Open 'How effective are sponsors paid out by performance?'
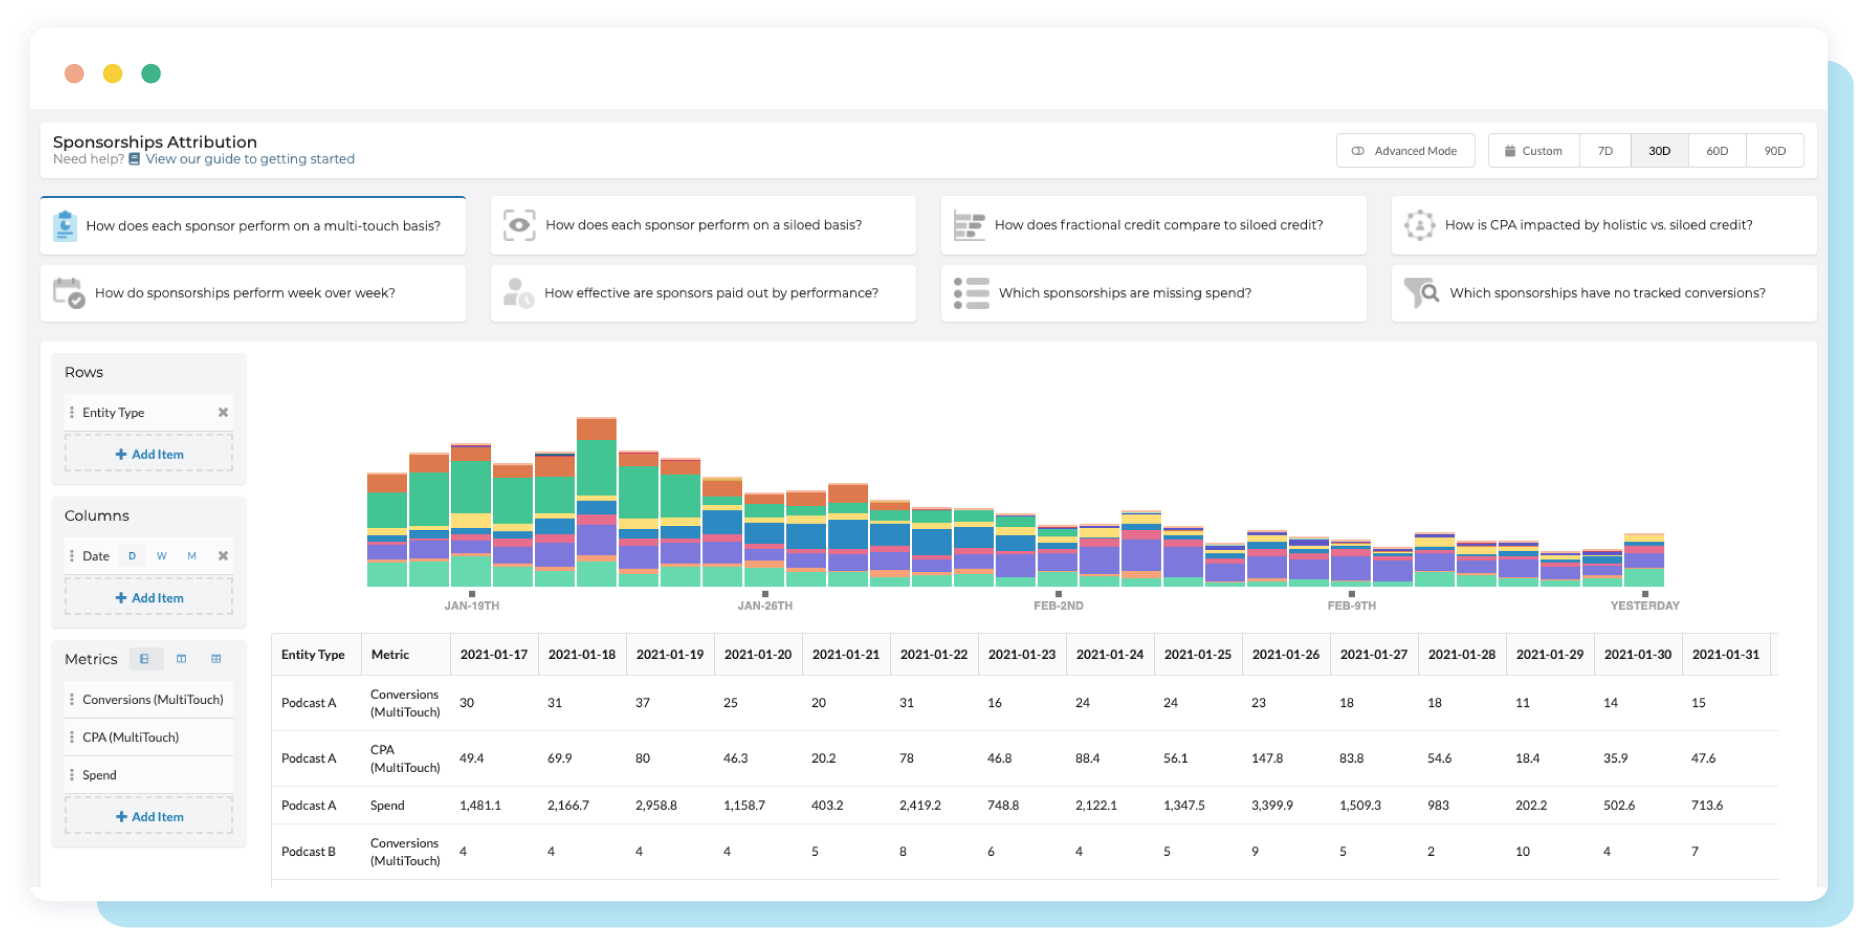Screen dimensions: 1858x935 coord(710,293)
